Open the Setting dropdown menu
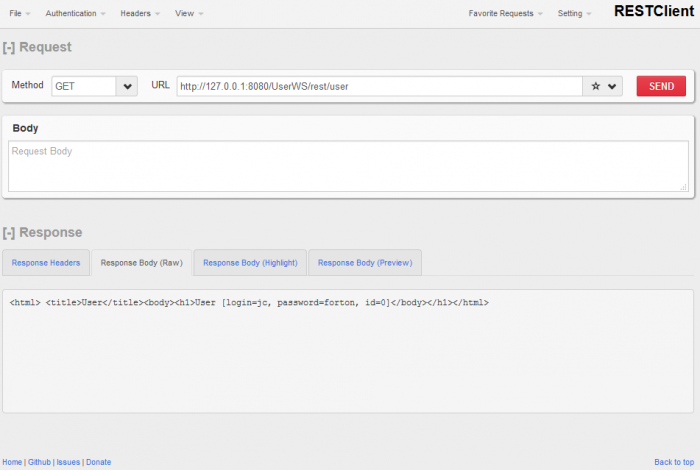The image size is (700, 470). click(574, 14)
